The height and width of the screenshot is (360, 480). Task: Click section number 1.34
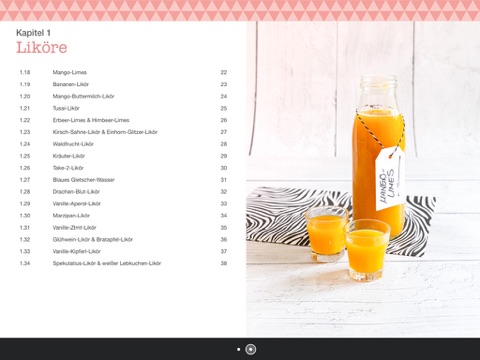[25, 263]
